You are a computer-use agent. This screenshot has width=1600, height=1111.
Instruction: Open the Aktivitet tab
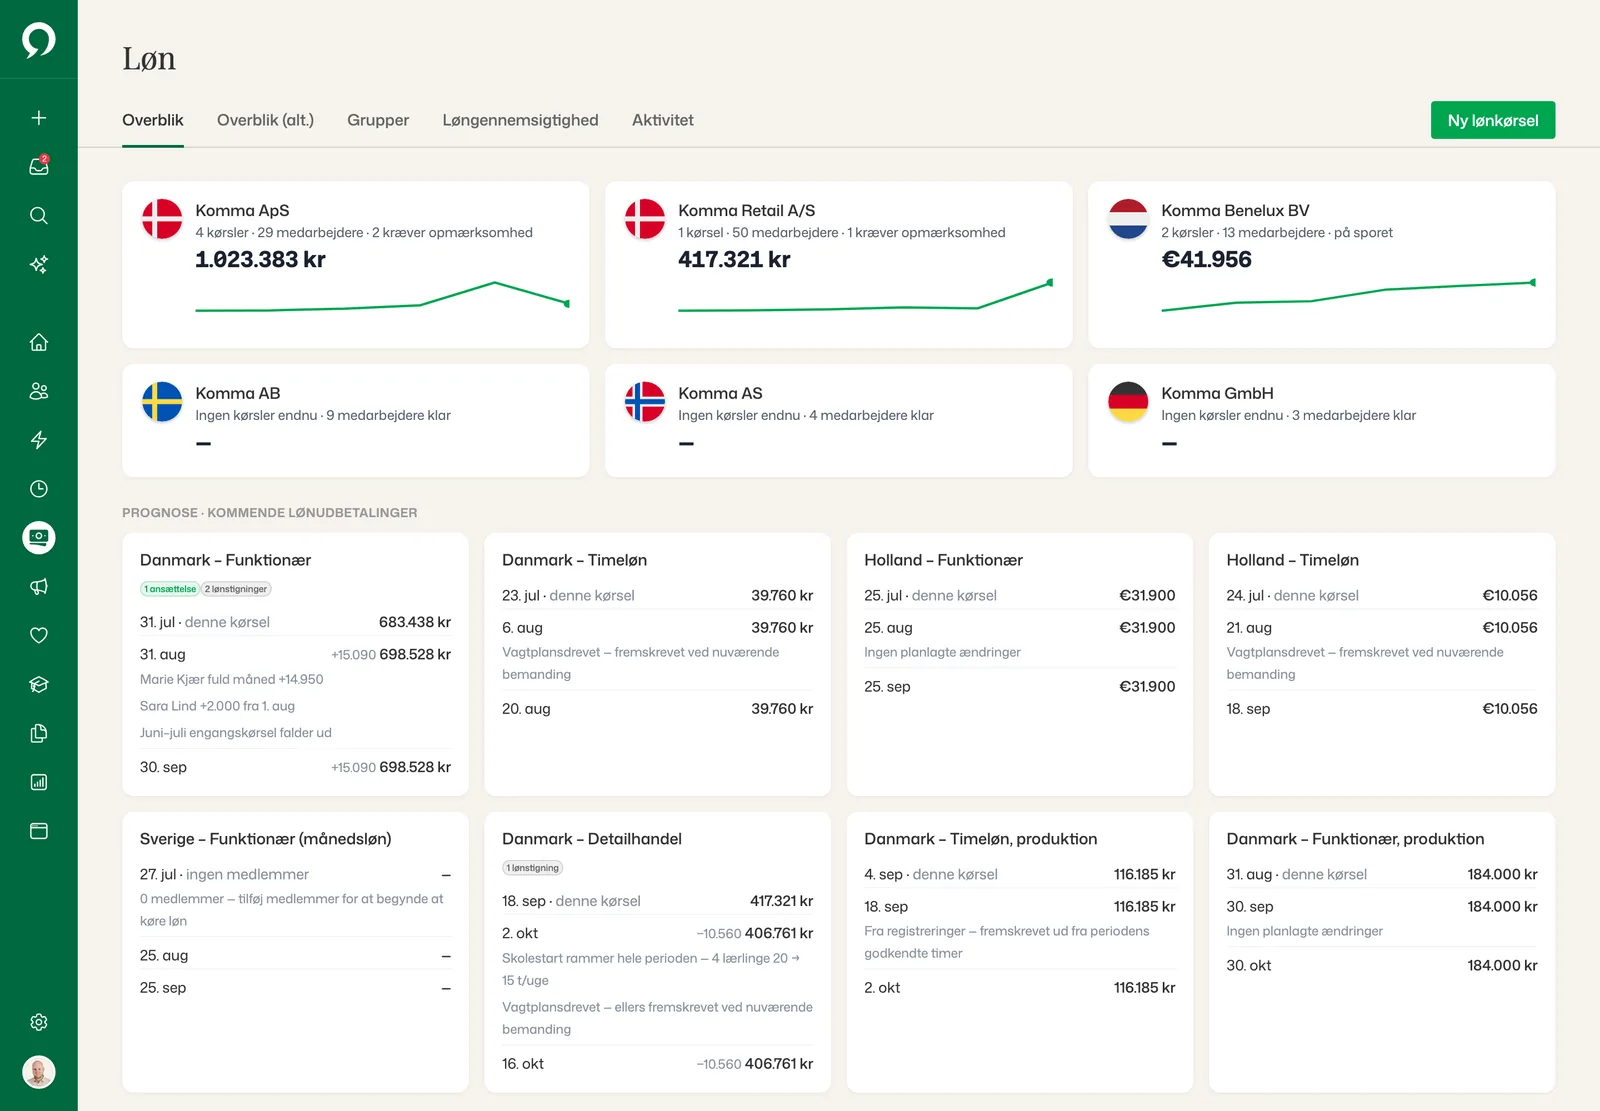coord(663,120)
